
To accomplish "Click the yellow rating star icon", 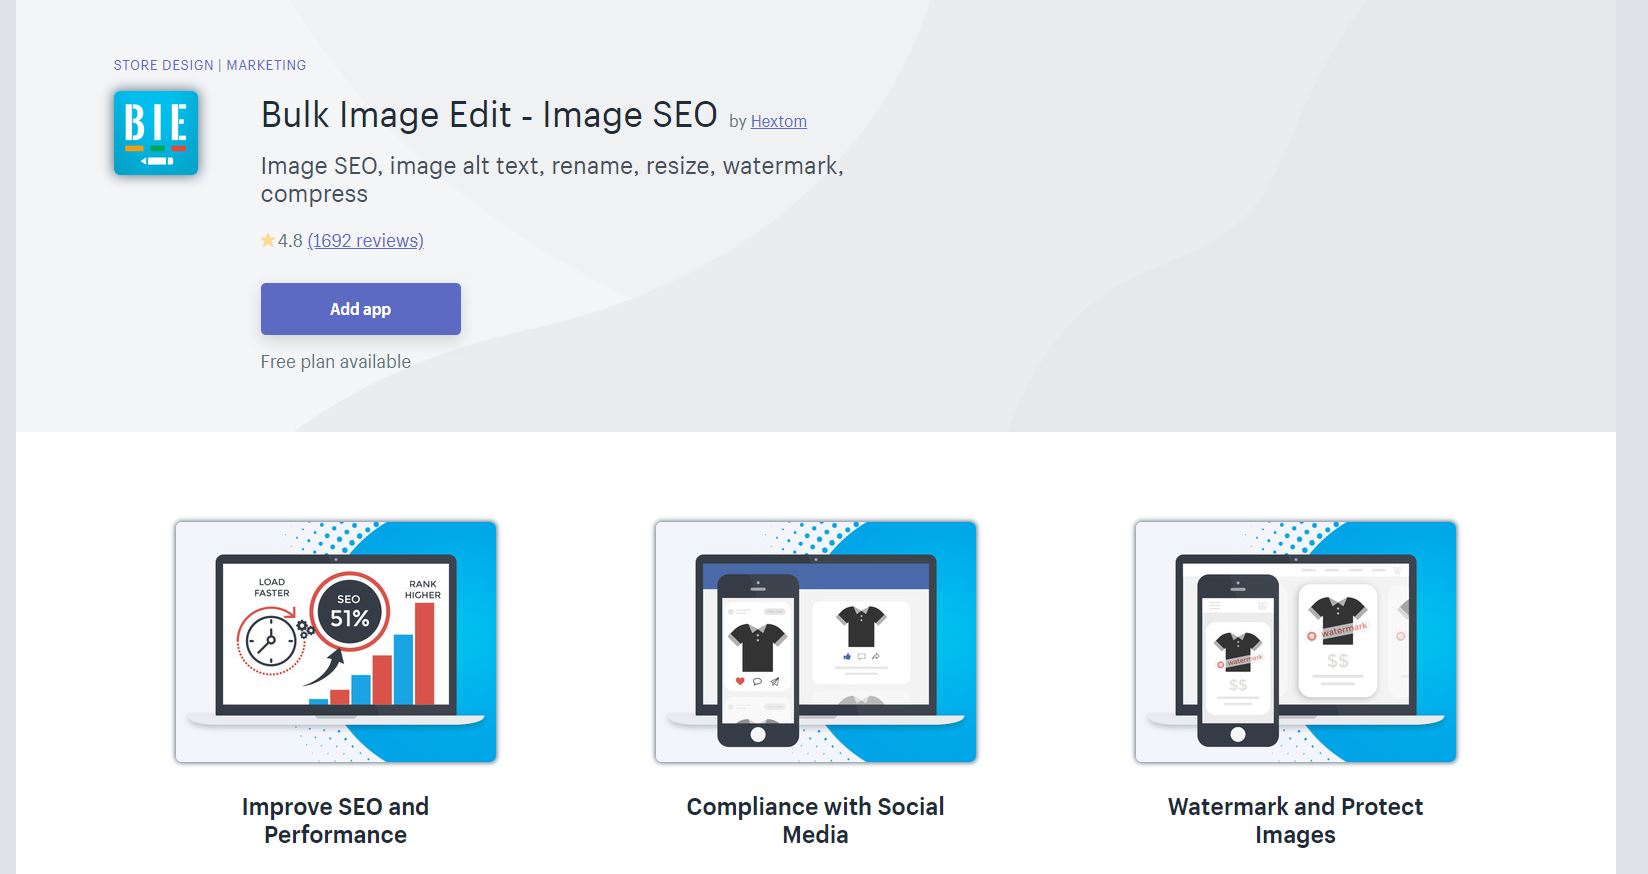I will (x=267, y=240).
